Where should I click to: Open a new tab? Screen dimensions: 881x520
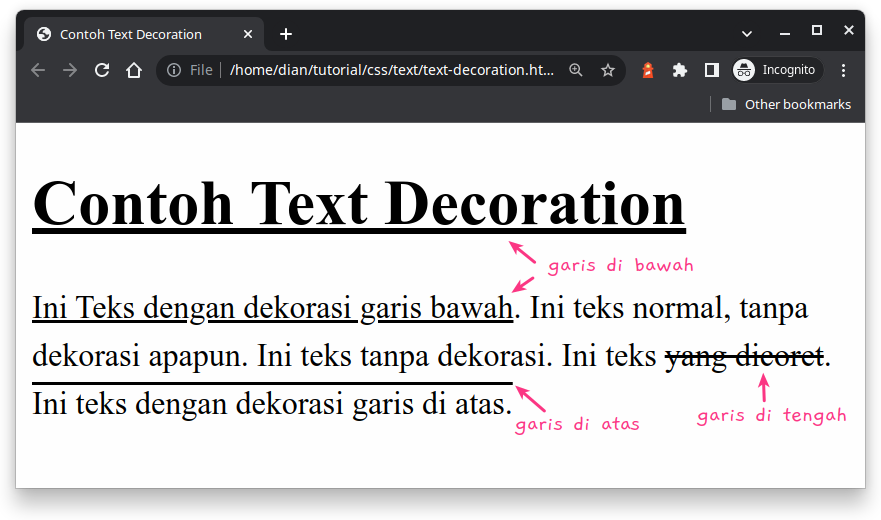(286, 34)
